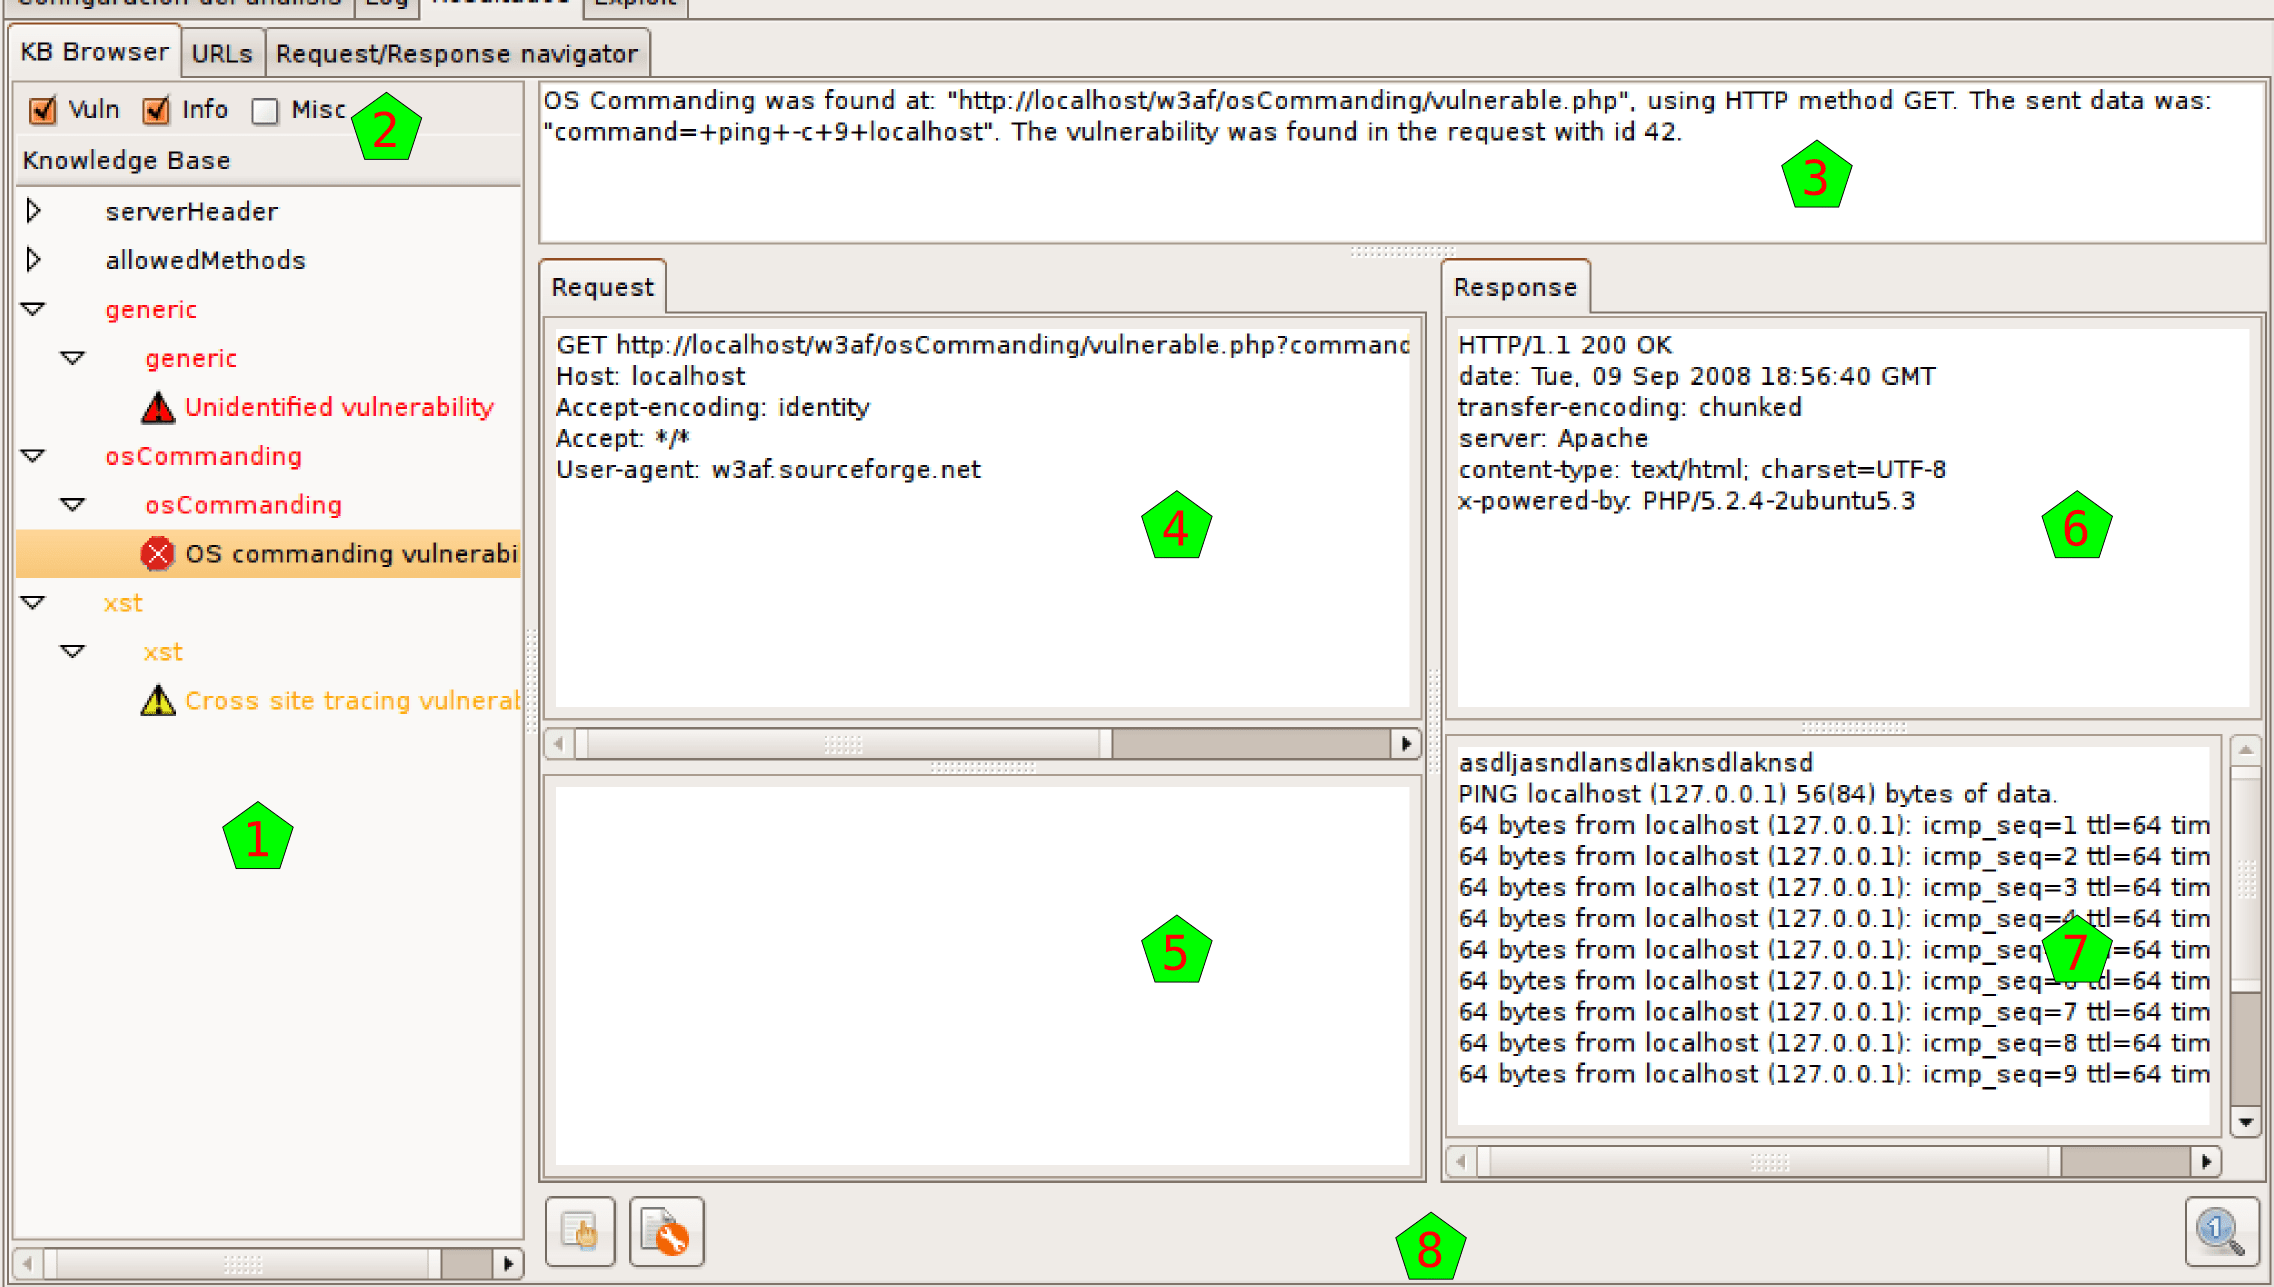Enable the Misc filter checkbox
The width and height of the screenshot is (2274, 1287).
click(265, 110)
